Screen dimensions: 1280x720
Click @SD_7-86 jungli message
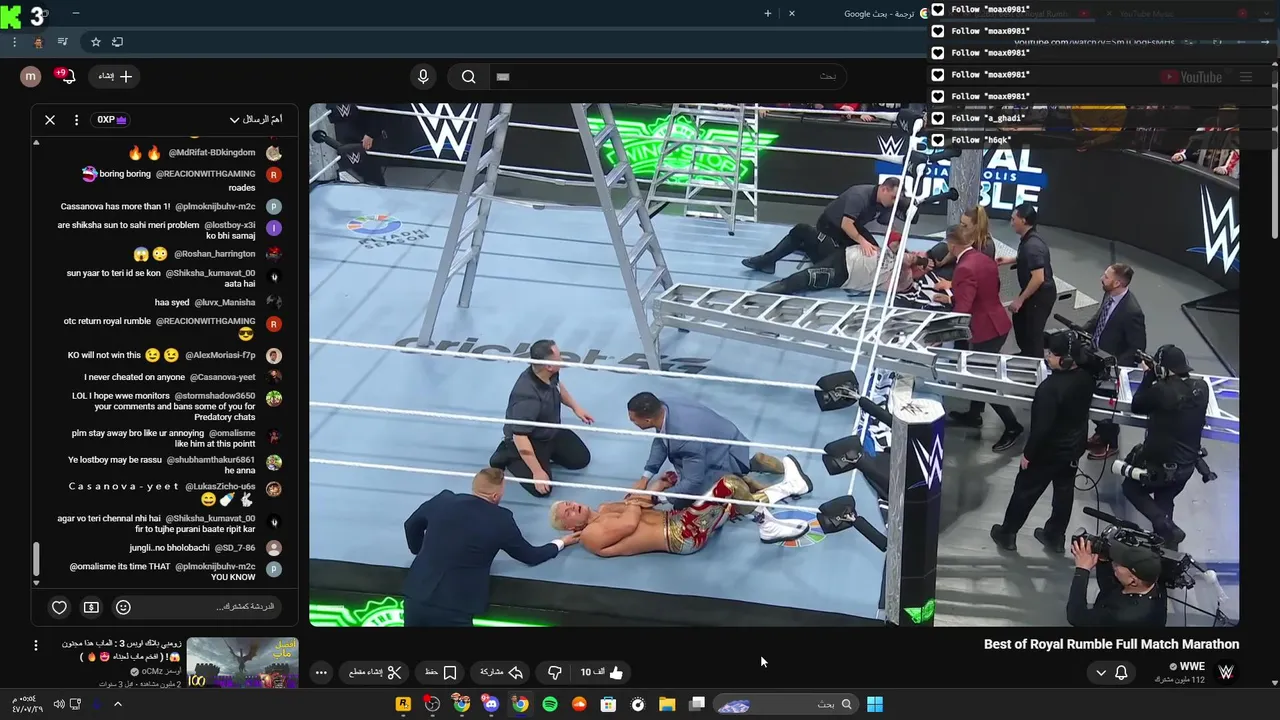(170, 548)
